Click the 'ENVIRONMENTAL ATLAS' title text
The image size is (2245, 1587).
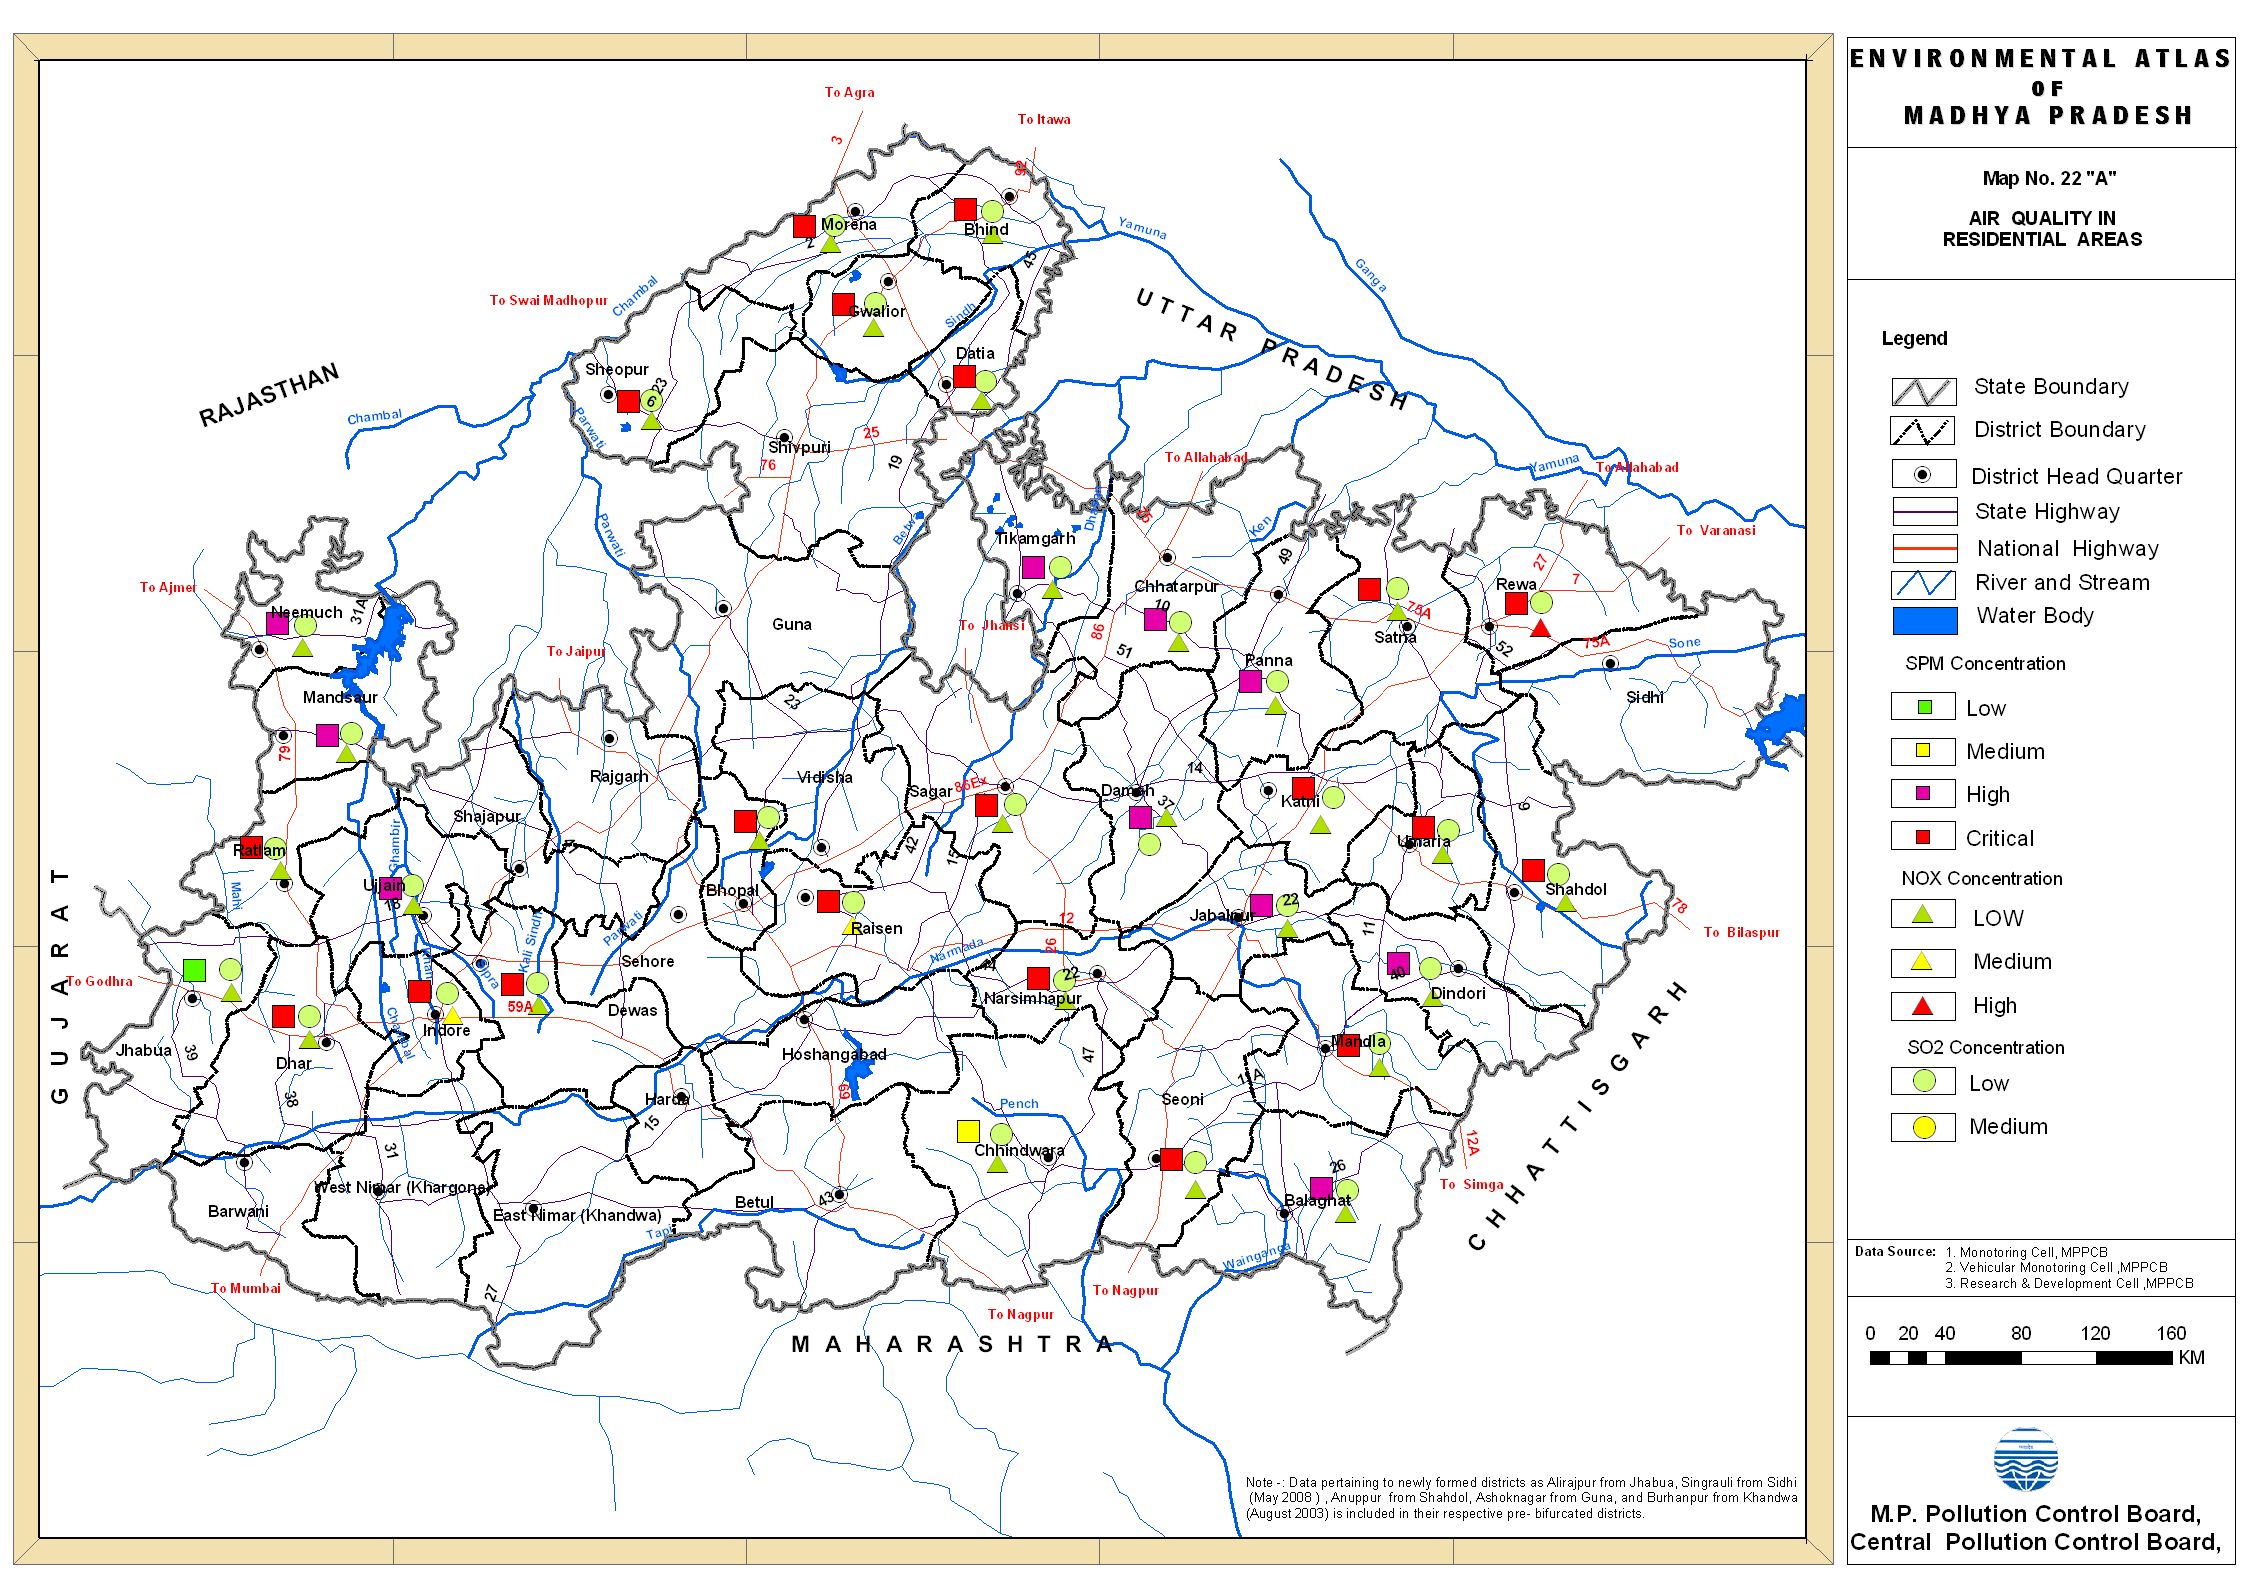point(2040,59)
